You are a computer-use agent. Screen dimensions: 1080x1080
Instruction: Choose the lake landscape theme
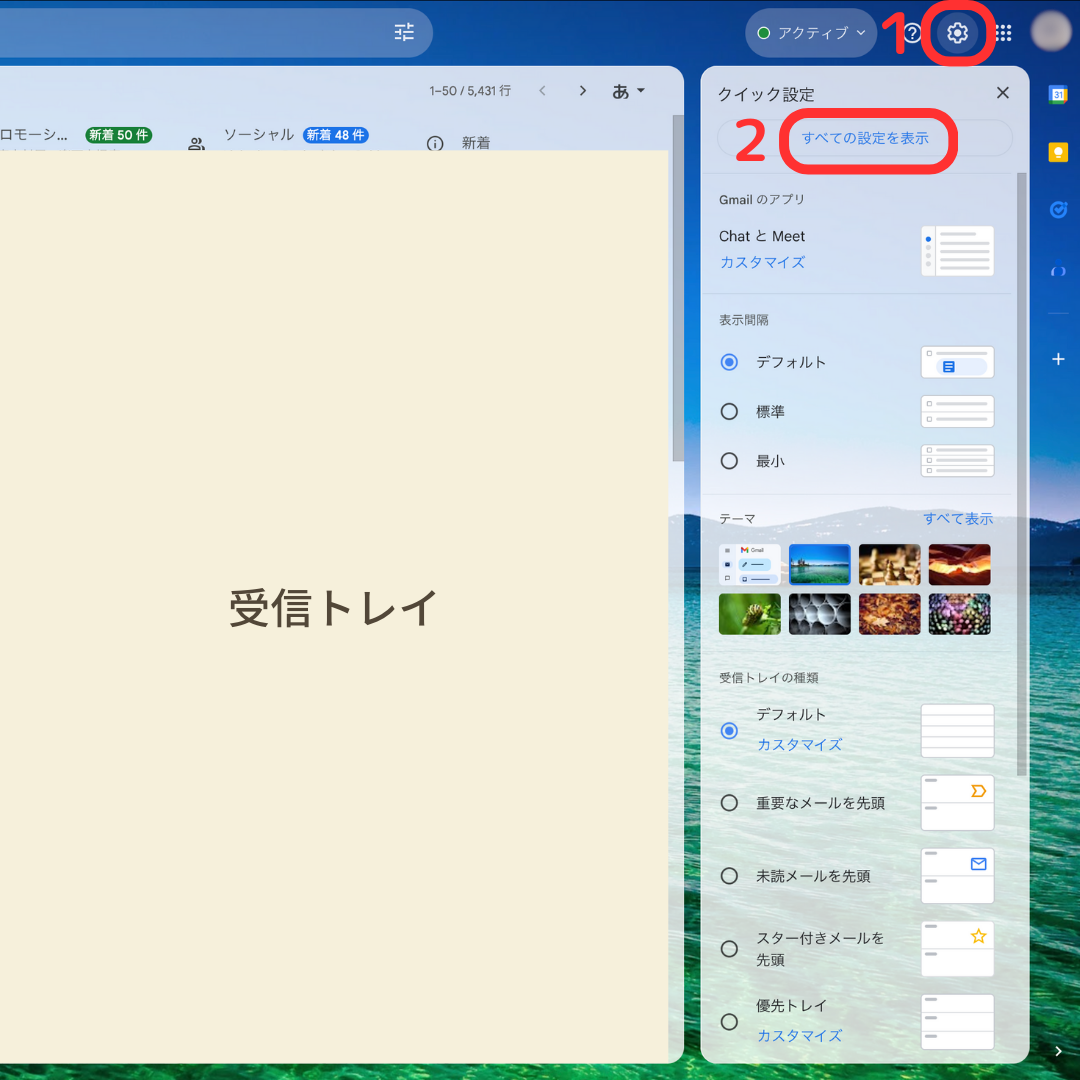pos(819,565)
